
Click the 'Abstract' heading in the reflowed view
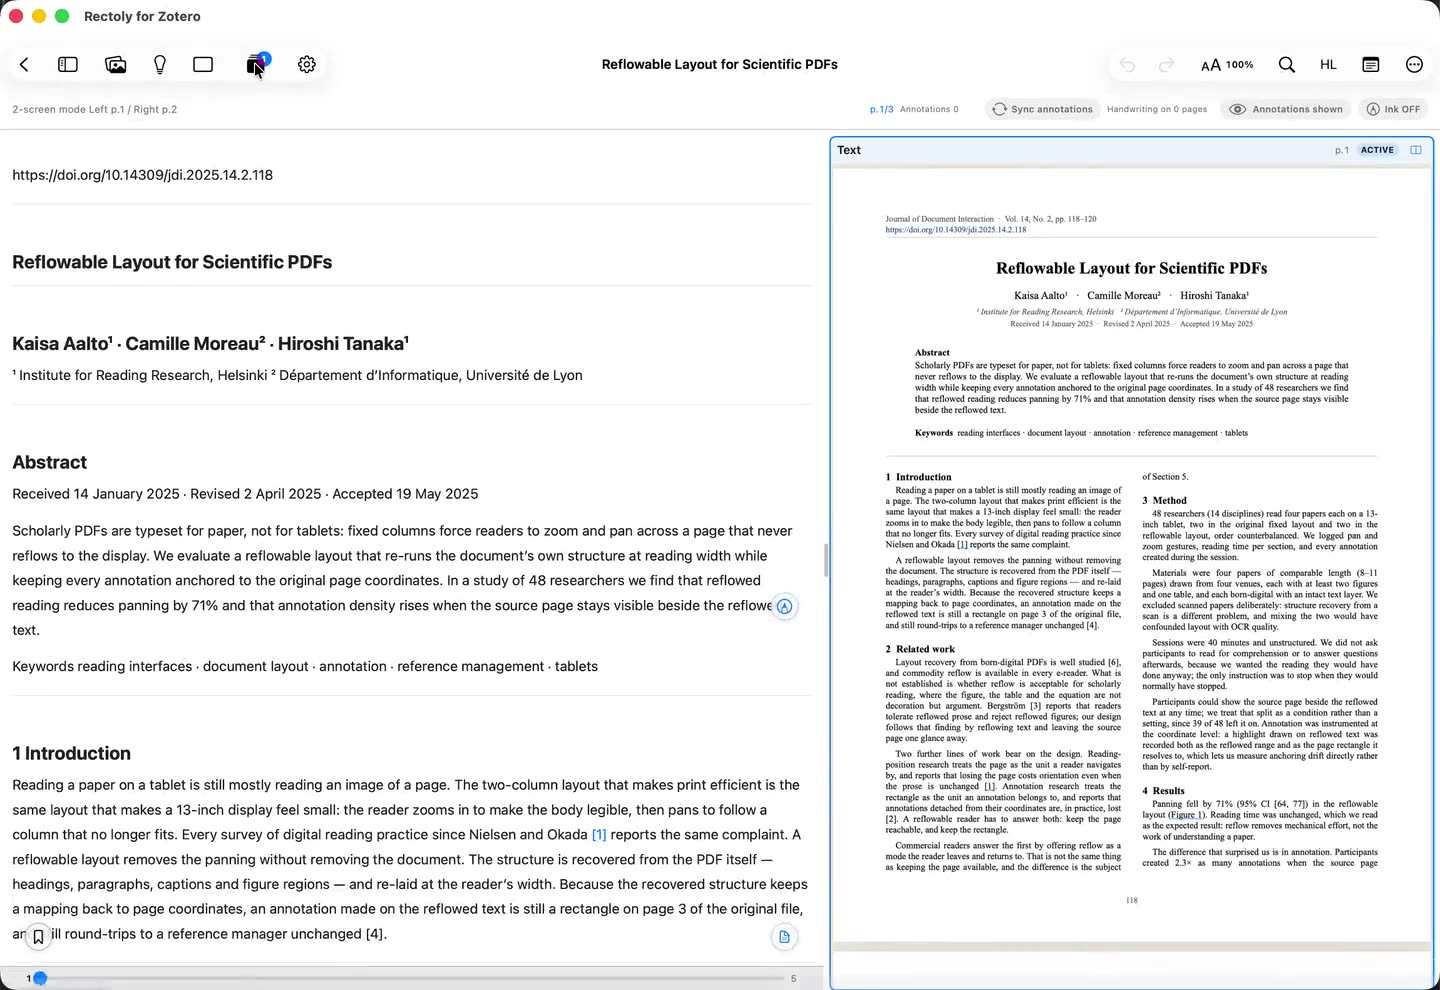click(x=49, y=462)
